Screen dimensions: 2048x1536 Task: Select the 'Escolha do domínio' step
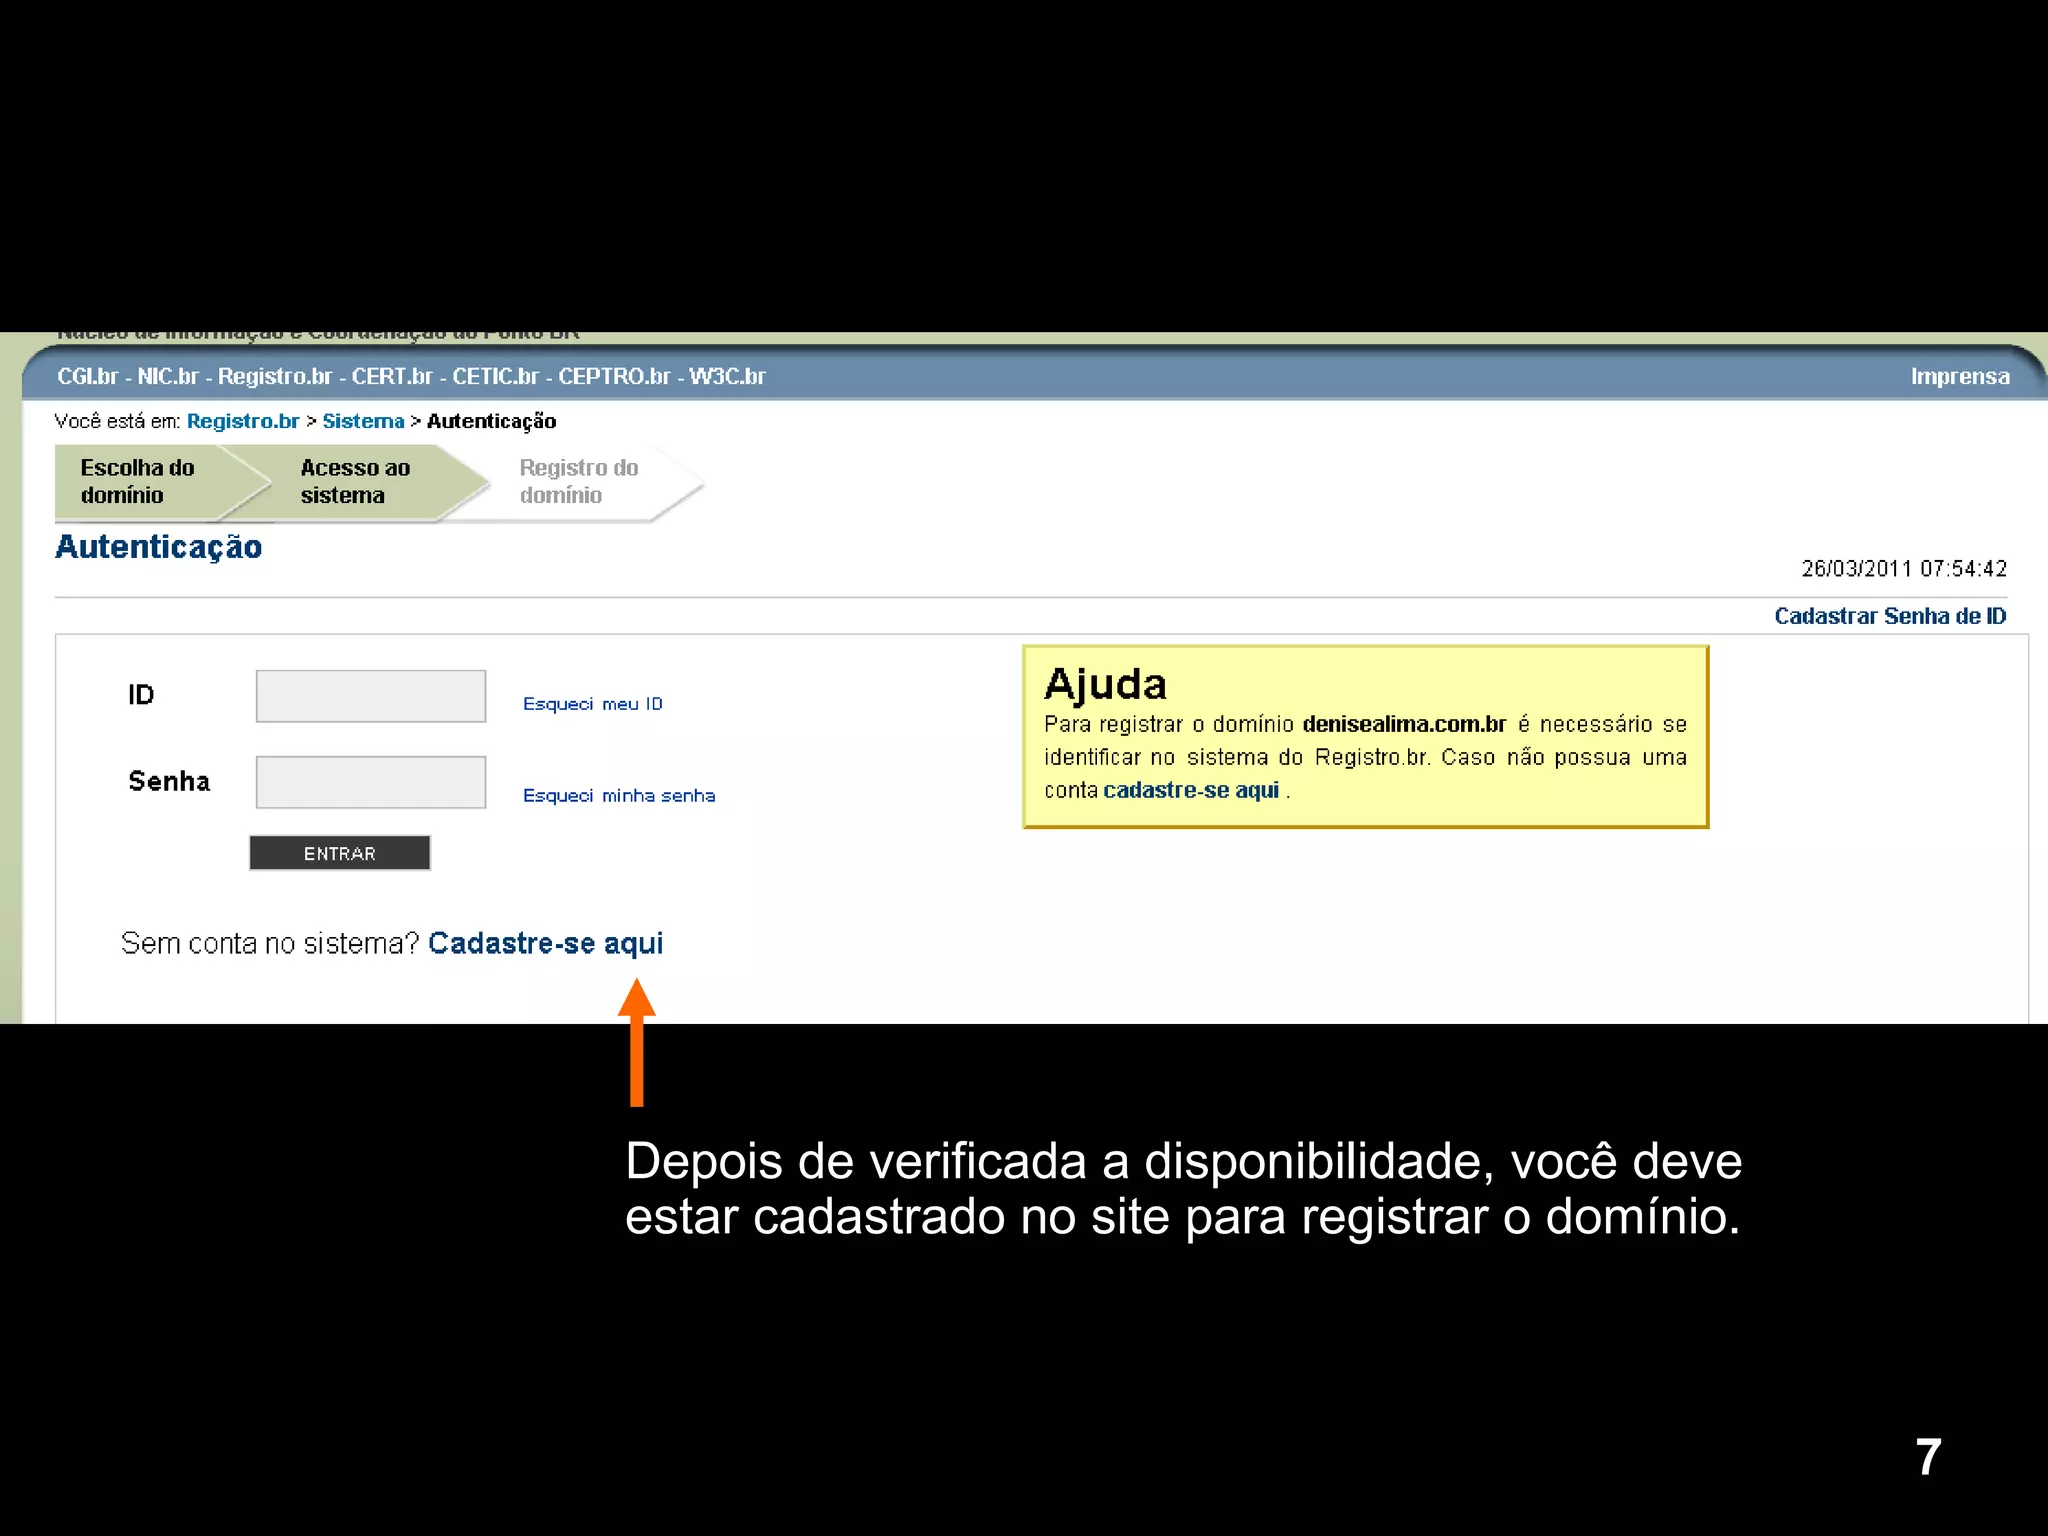click(x=150, y=482)
